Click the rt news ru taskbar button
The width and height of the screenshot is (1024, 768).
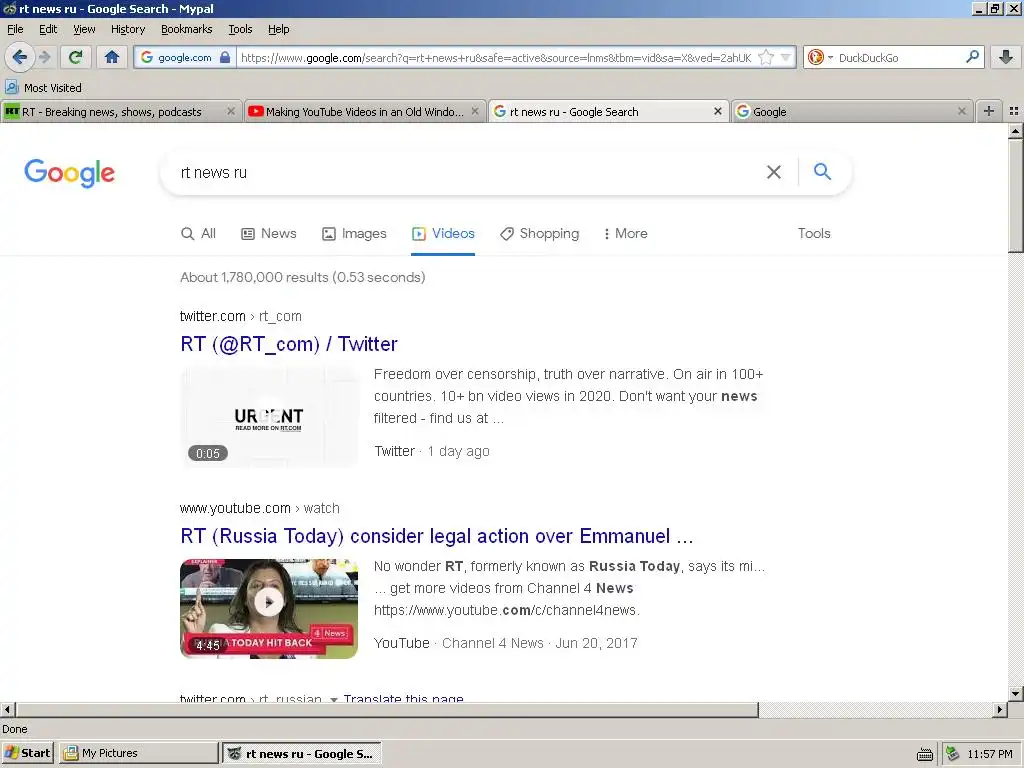[x=302, y=754]
